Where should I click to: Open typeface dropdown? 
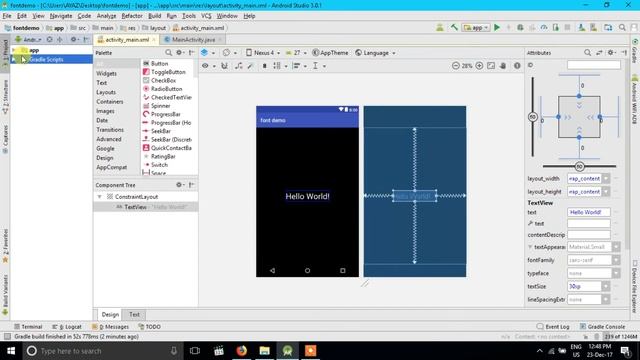click(x=616, y=273)
